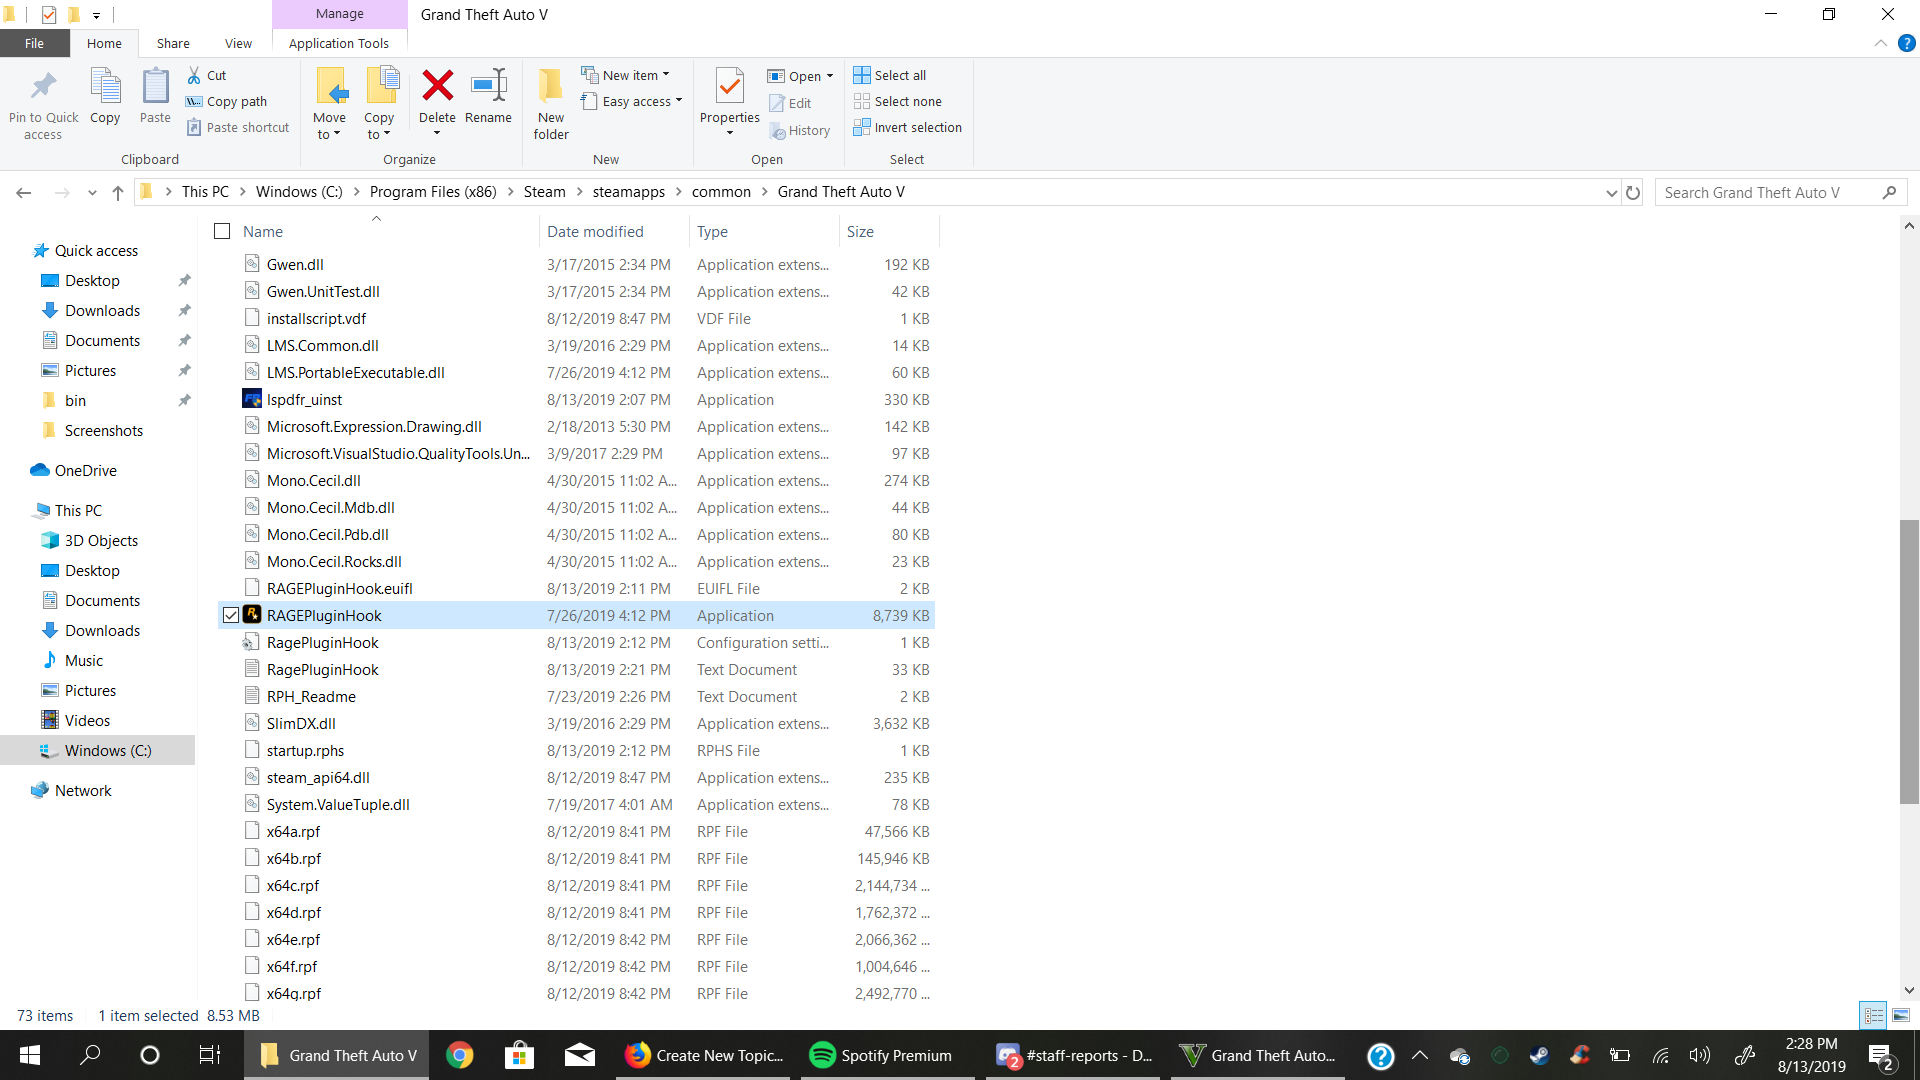Image resolution: width=1920 pixels, height=1080 pixels.
Task: Click the New folder icon
Action: (x=550, y=87)
